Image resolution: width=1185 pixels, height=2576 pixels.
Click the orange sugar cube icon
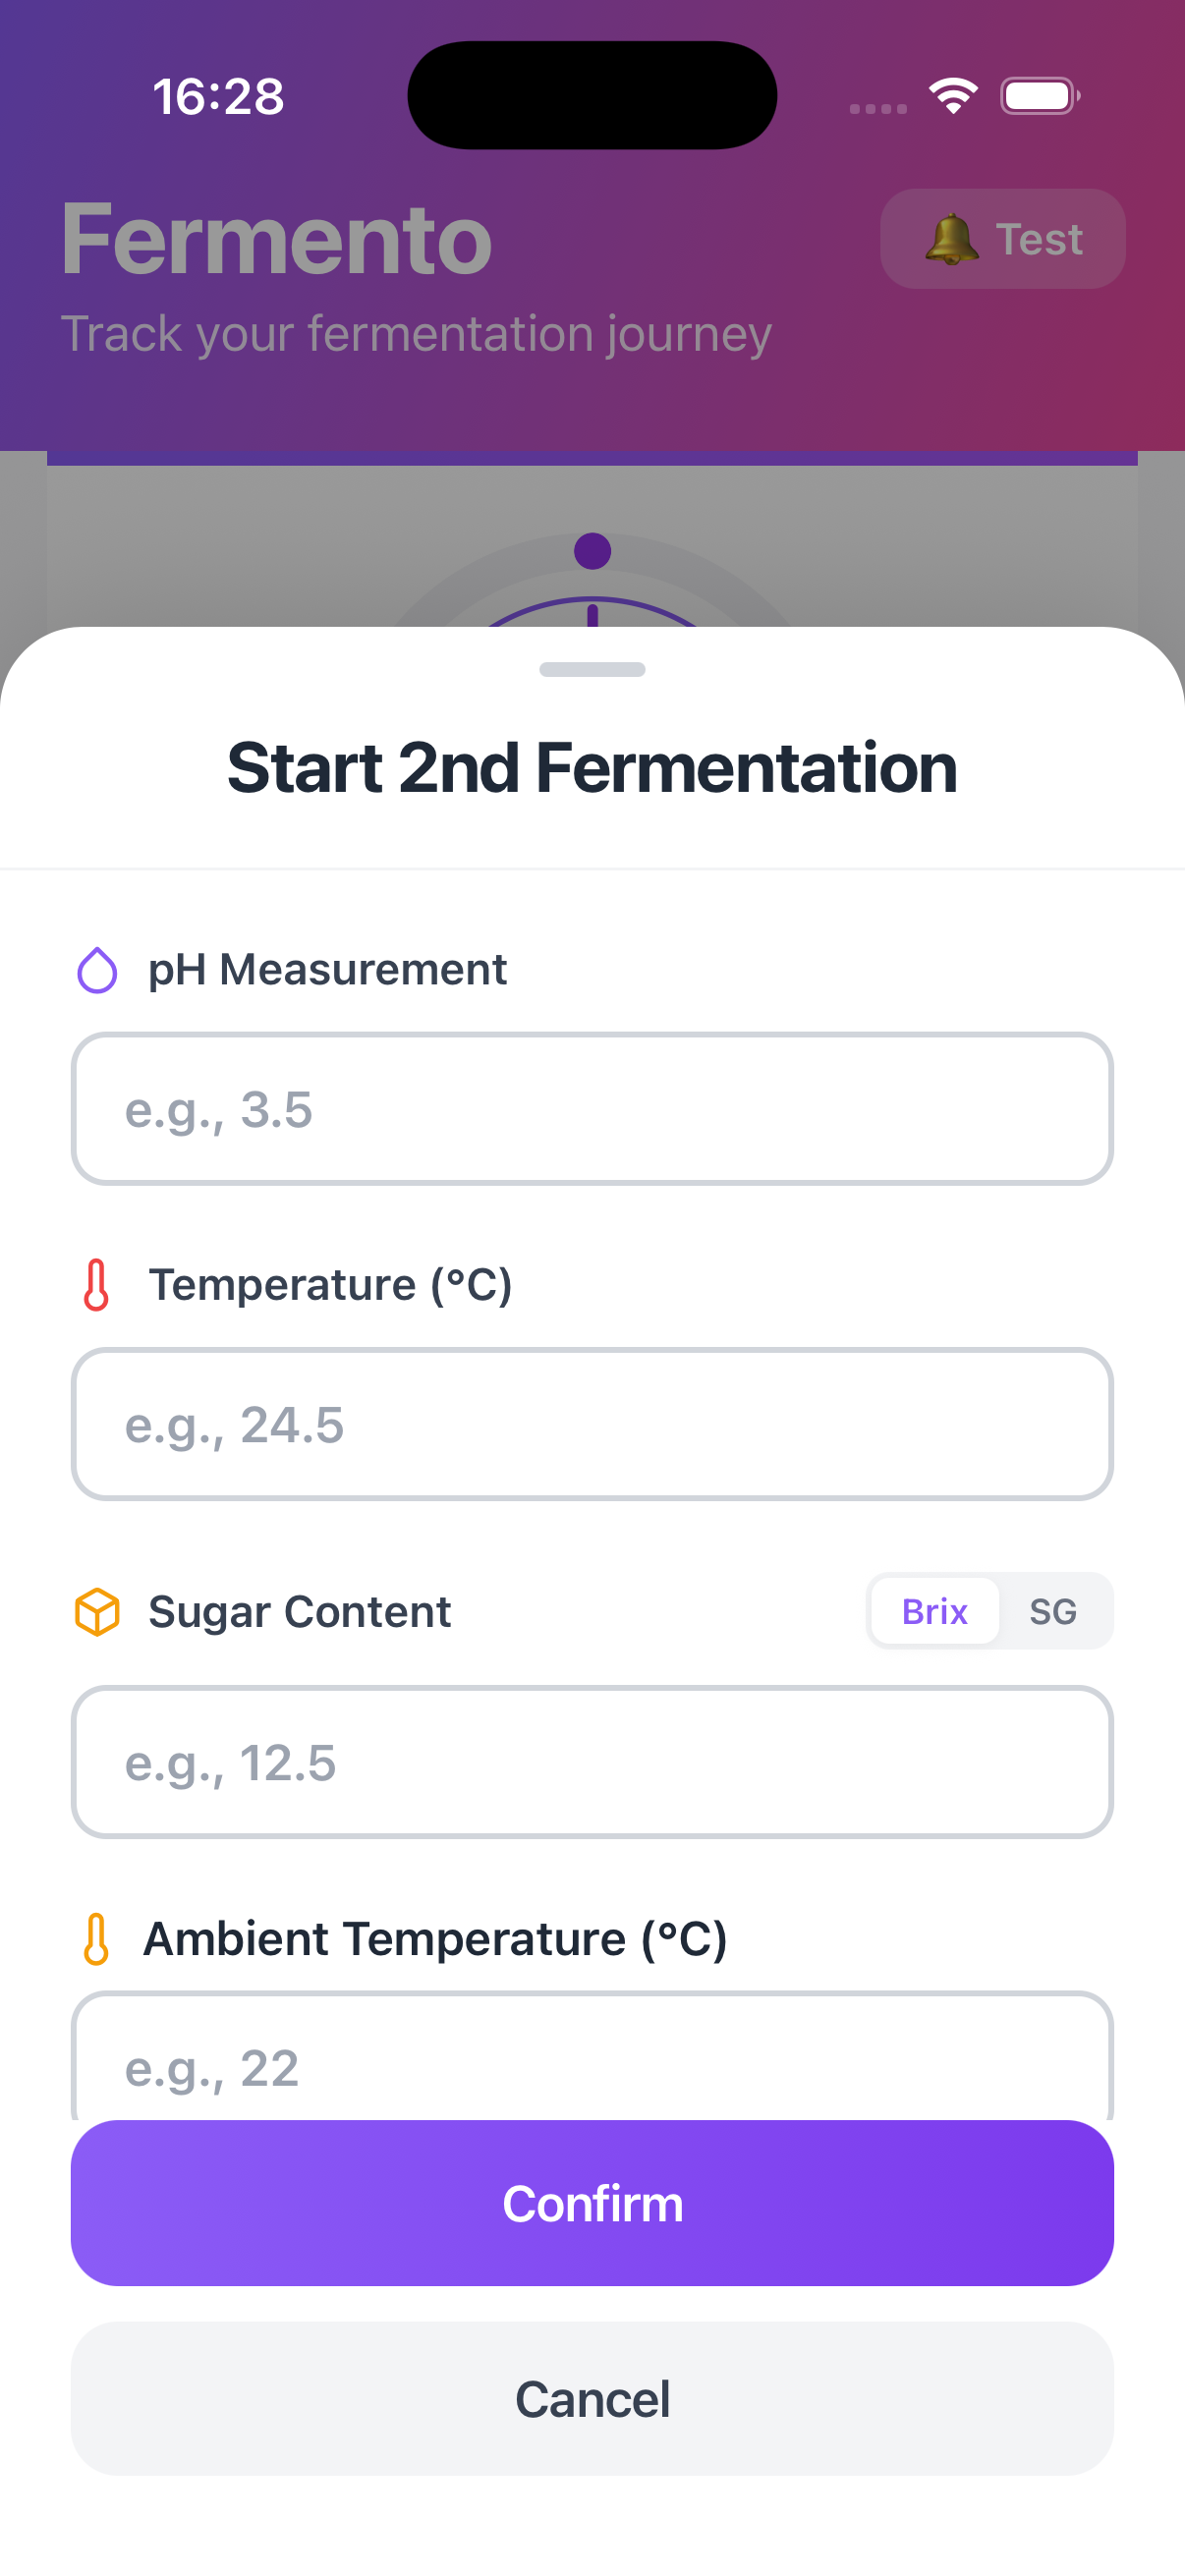(x=97, y=1612)
